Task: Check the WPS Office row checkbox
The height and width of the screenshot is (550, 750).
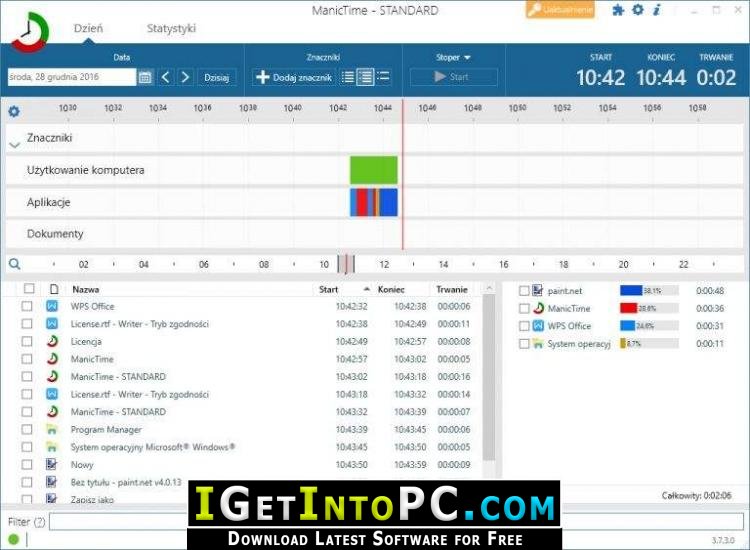Action: (x=27, y=306)
